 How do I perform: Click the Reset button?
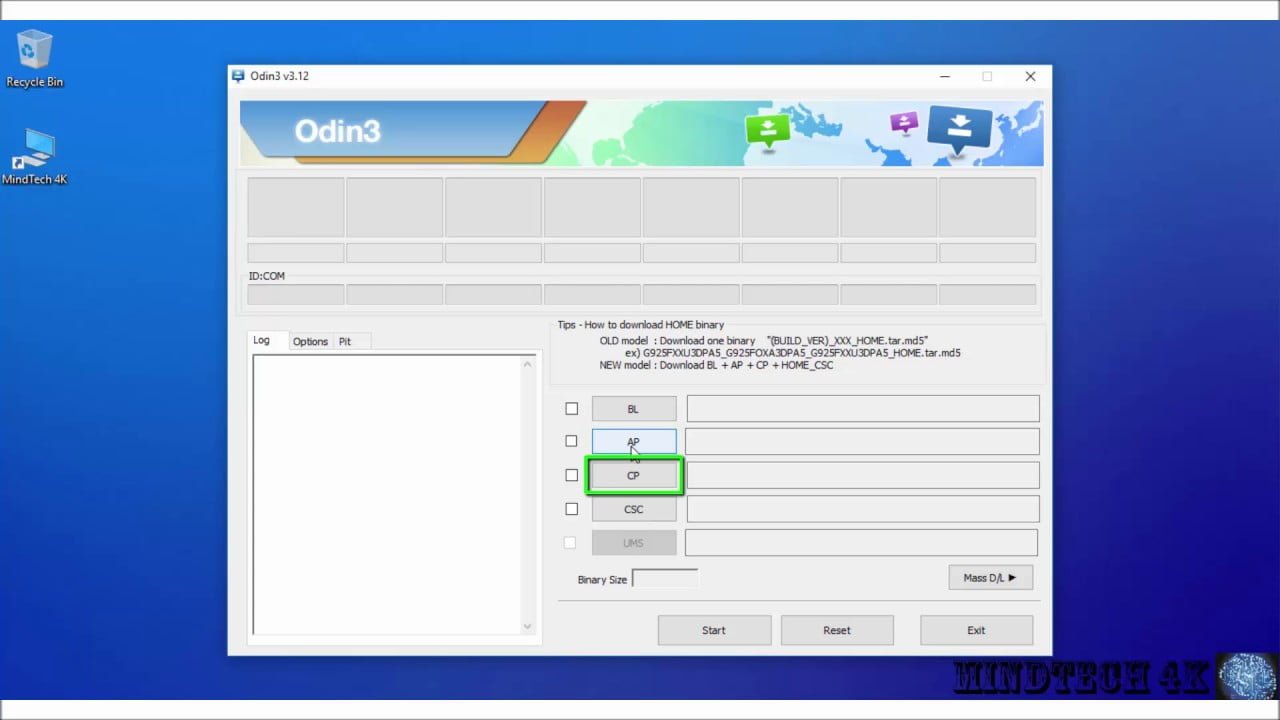coord(837,630)
